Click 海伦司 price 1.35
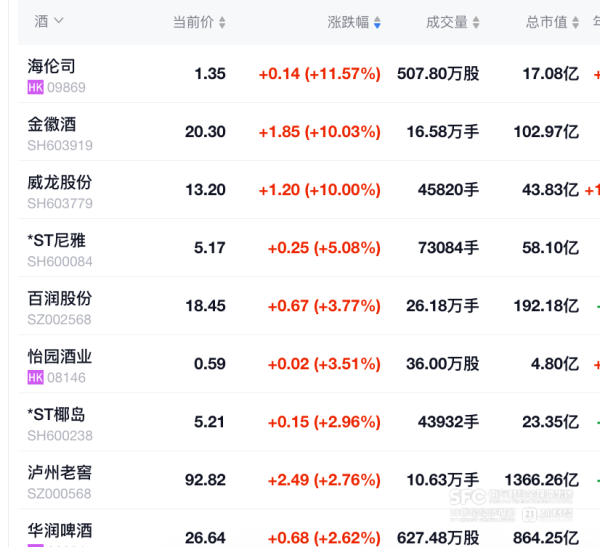The width and height of the screenshot is (600, 547). pos(210,74)
